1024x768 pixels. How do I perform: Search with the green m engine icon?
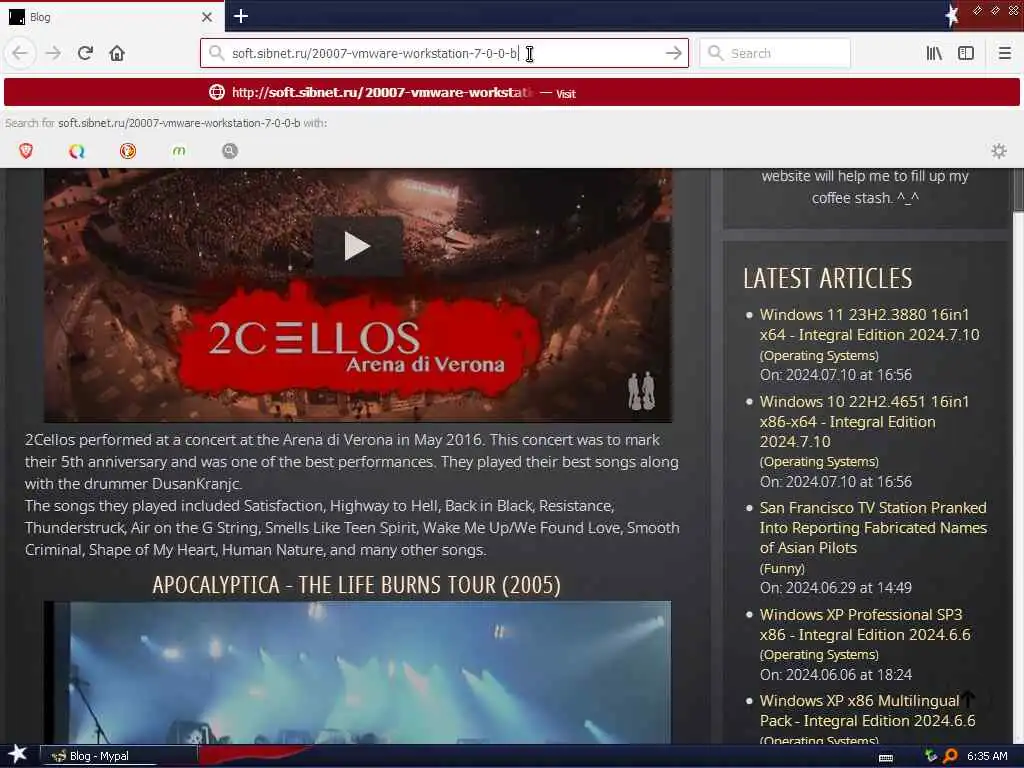pyautogui.click(x=179, y=152)
